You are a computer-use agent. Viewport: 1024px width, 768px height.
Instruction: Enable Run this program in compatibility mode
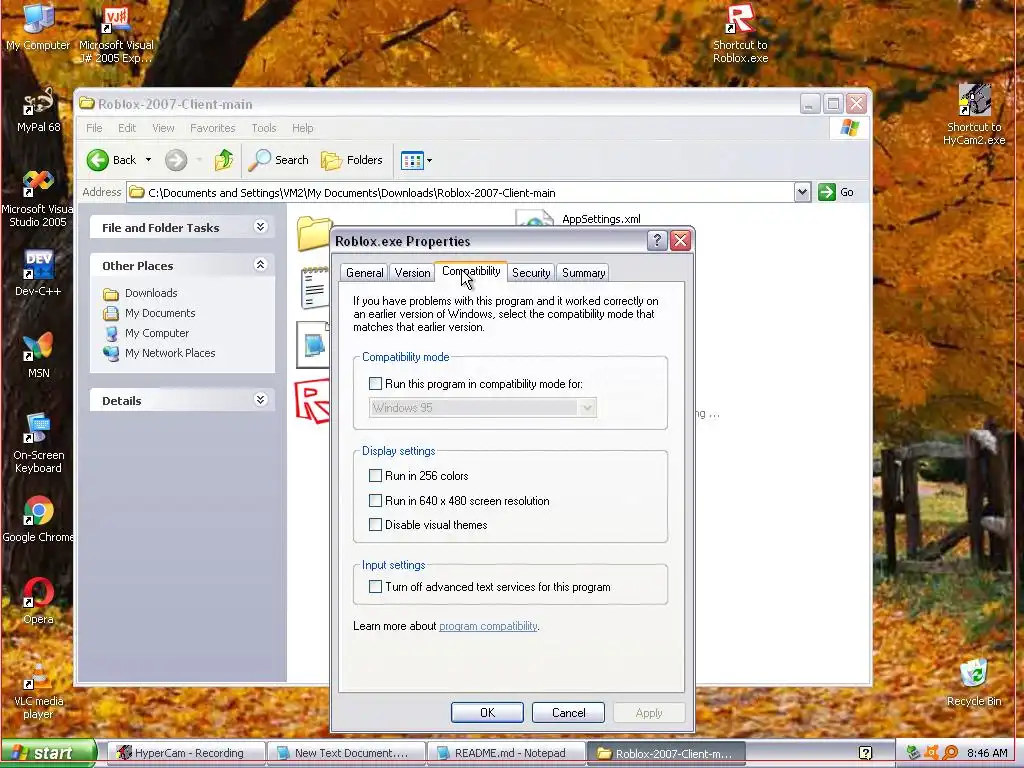point(376,384)
